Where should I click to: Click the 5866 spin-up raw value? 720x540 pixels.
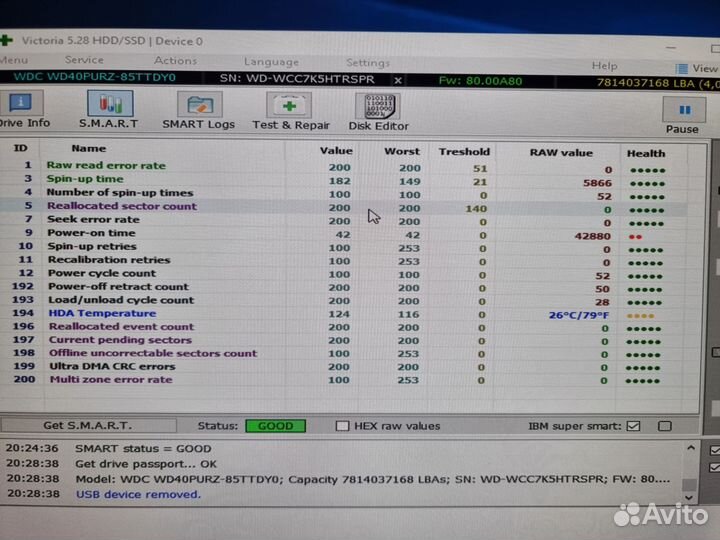coord(597,183)
